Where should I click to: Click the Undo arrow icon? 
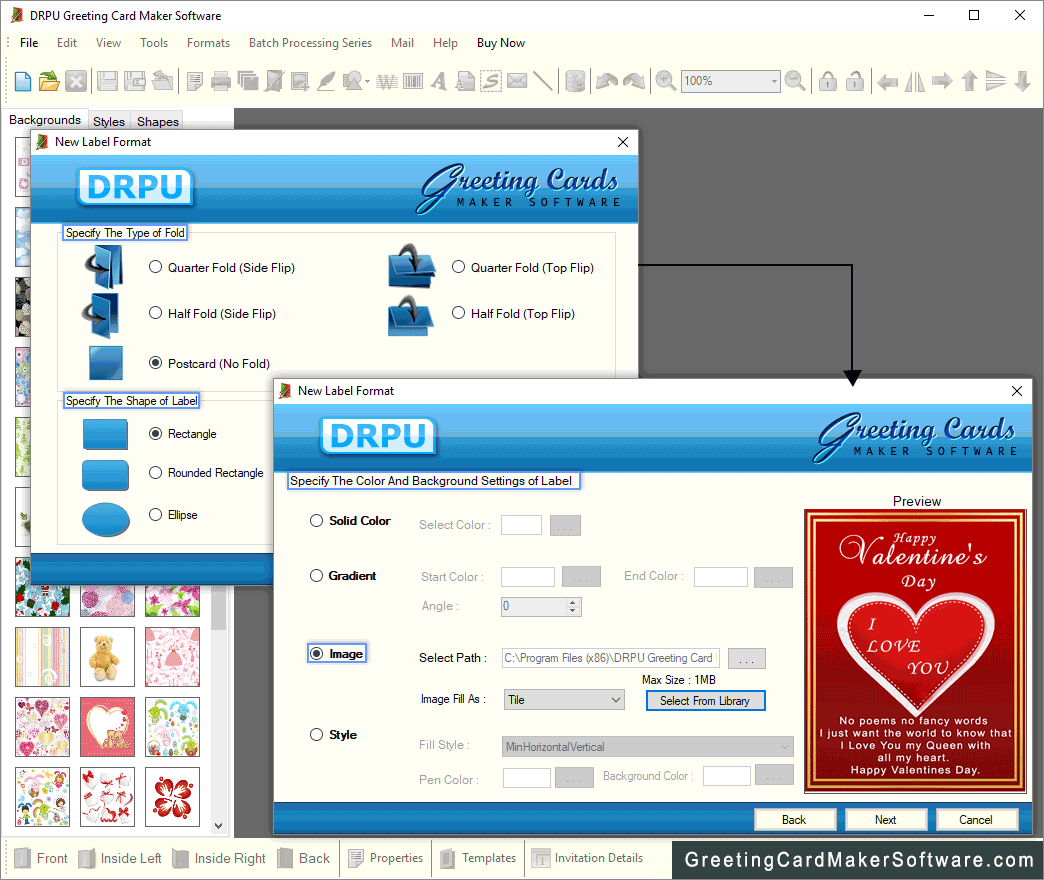coord(607,81)
